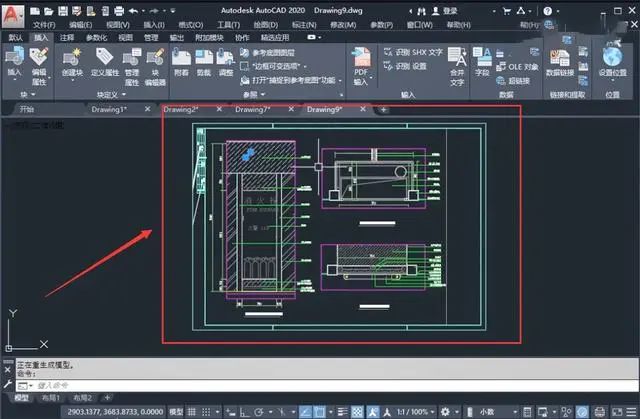The width and height of the screenshot is (640, 419).
Task: Click the OLE 对象 button
Action: pos(517,67)
